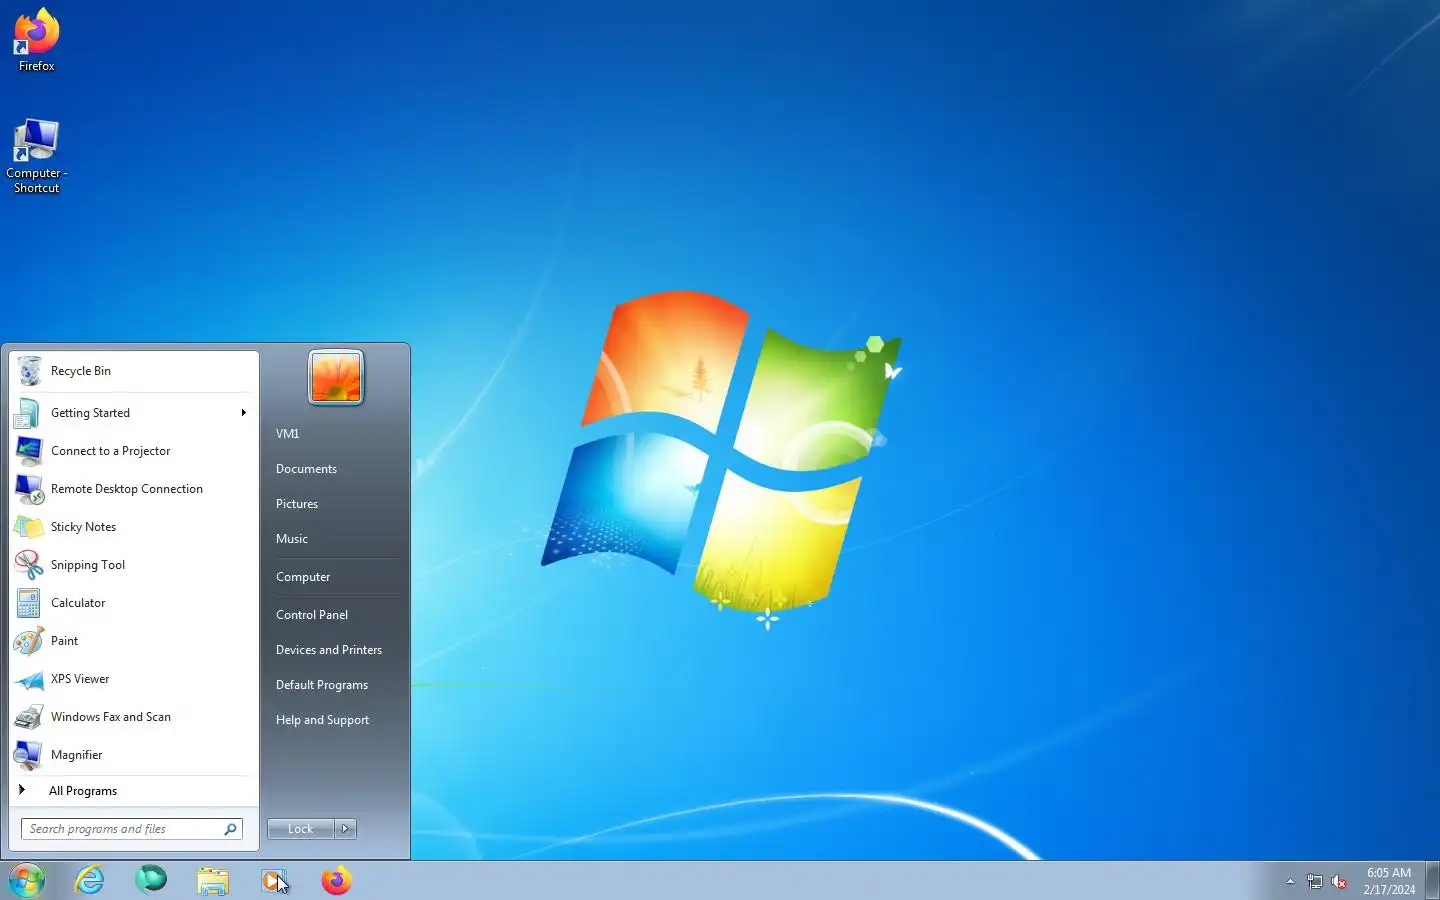Screen dimensions: 1440x900
Task: Click the Magnifier icon
Action: [29, 755]
